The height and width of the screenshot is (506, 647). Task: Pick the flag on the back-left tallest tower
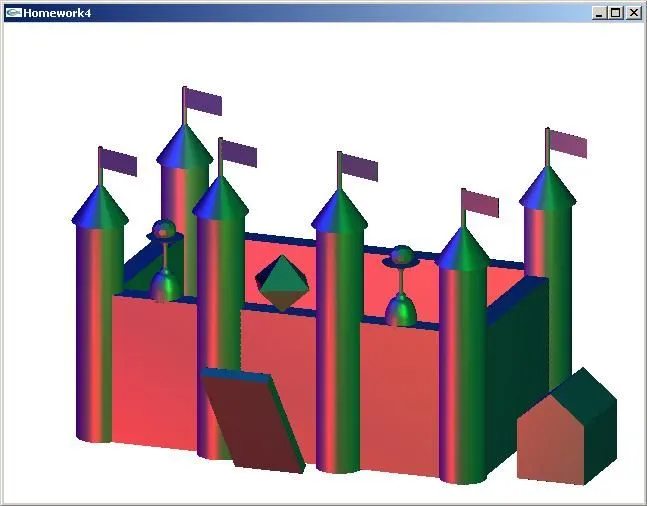coord(204,101)
